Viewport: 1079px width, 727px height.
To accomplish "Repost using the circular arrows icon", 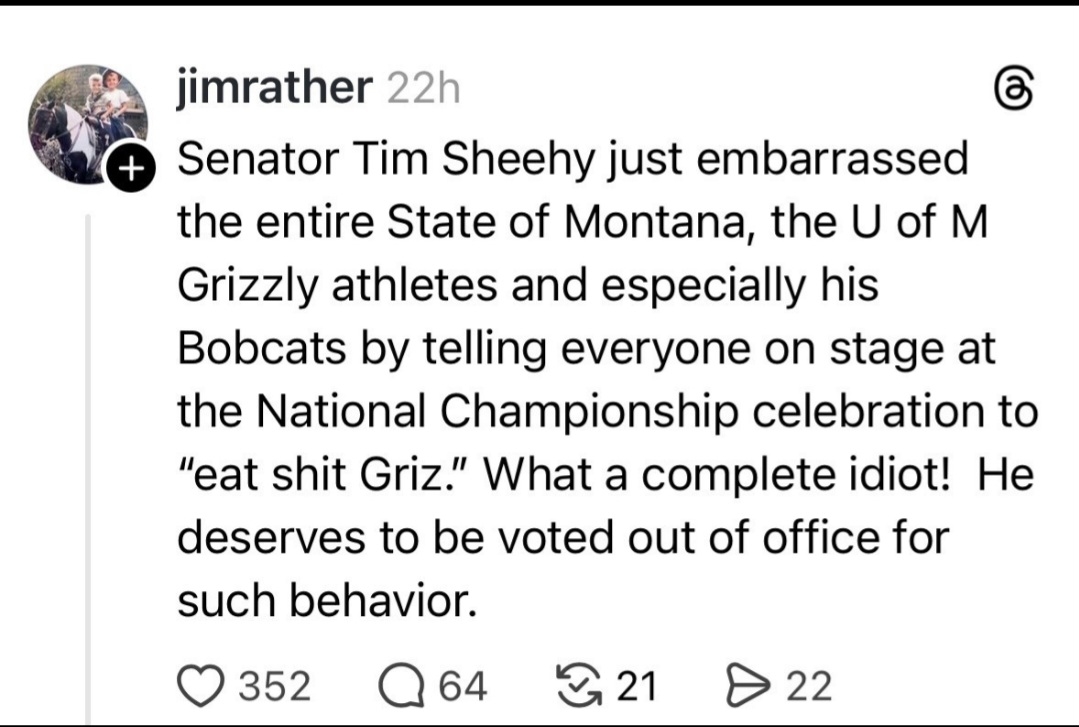I will [x=576, y=686].
